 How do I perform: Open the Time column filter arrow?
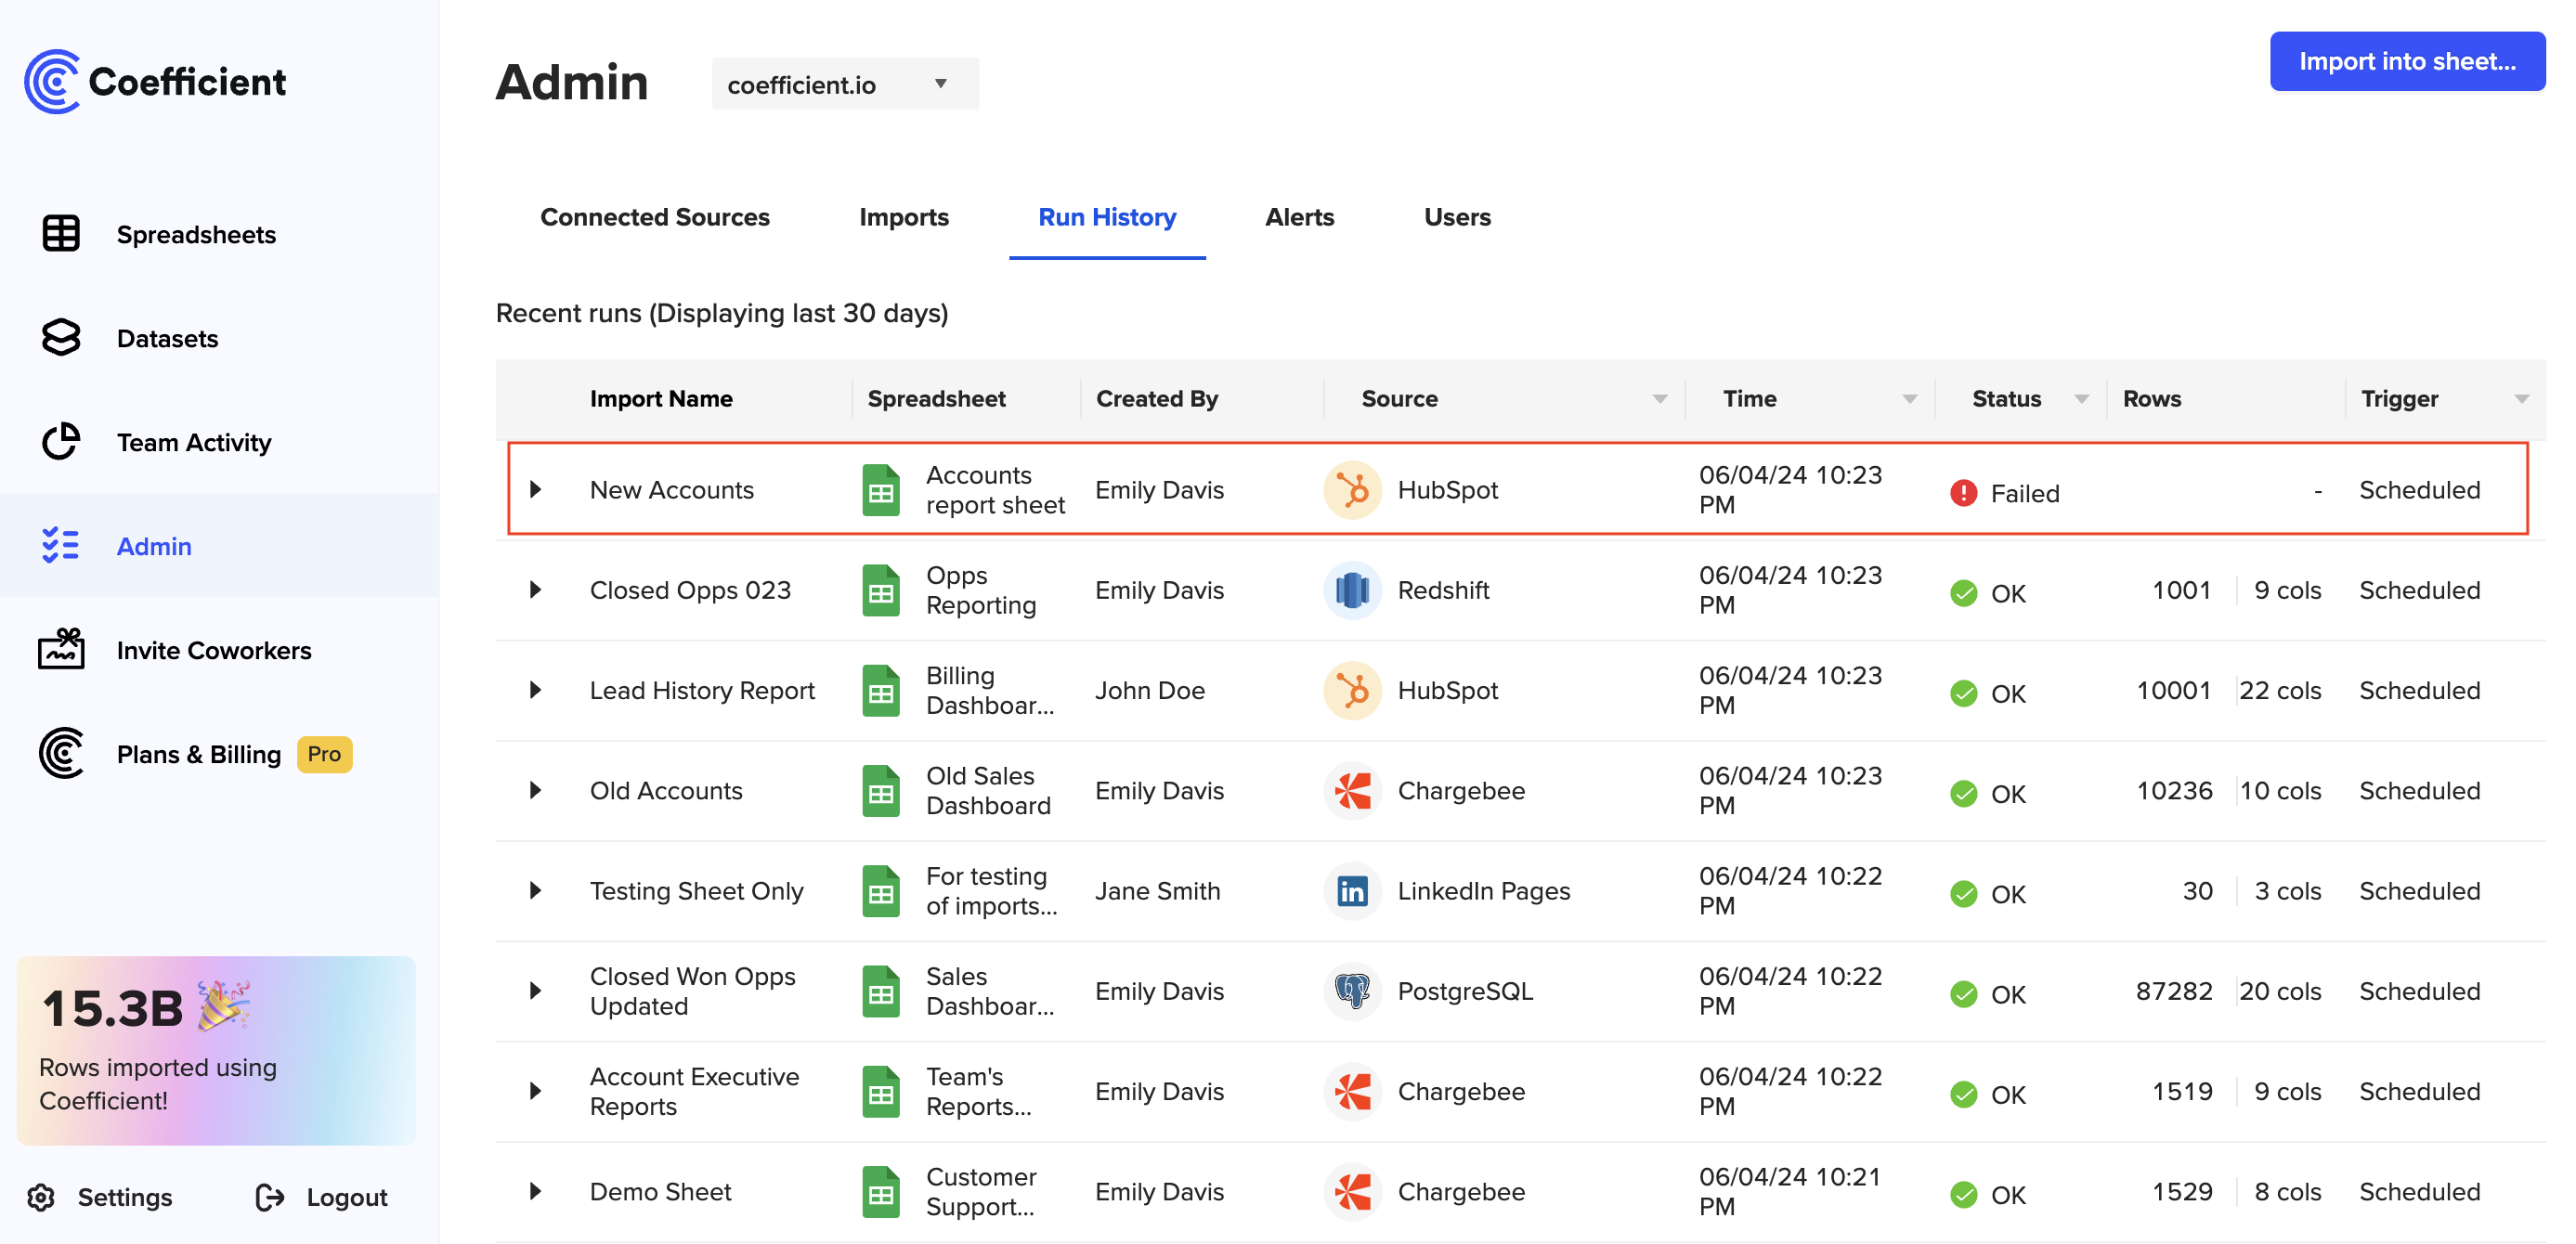pos(1909,399)
